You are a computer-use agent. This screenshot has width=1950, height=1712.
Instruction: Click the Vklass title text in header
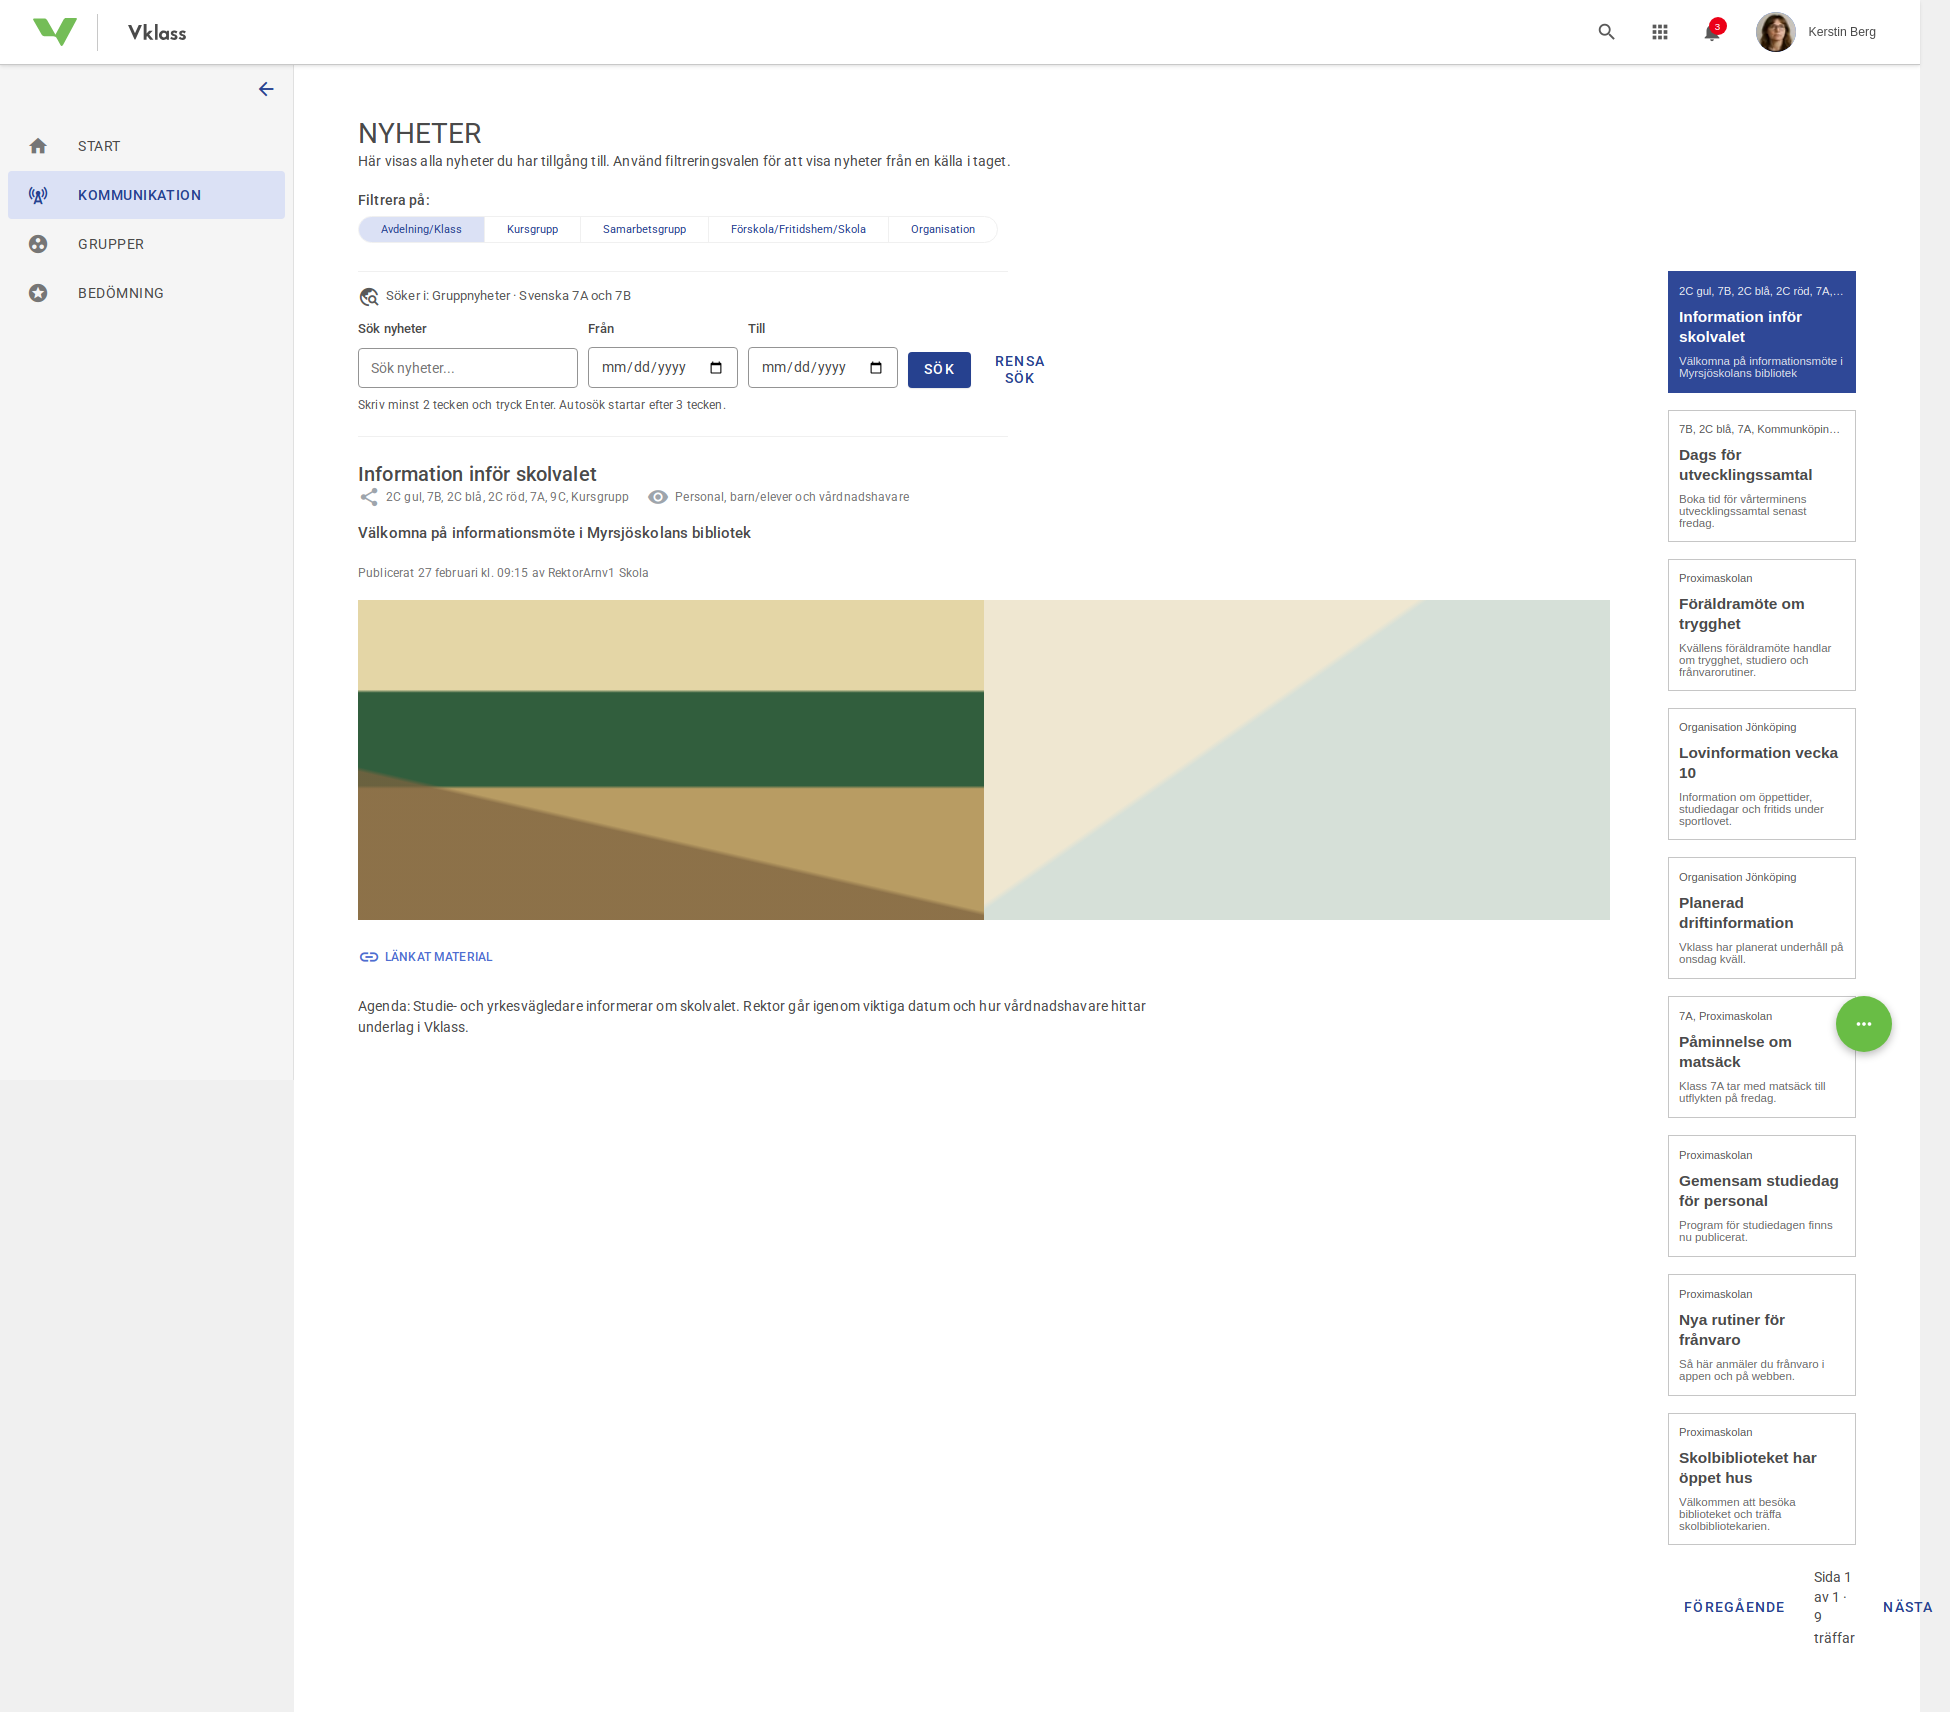(157, 33)
